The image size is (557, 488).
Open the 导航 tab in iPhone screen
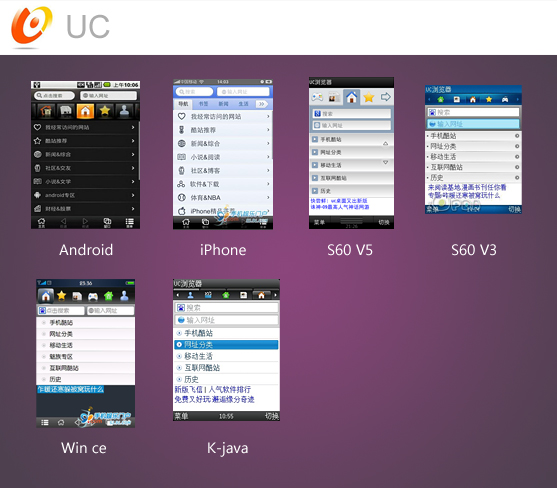pos(183,104)
